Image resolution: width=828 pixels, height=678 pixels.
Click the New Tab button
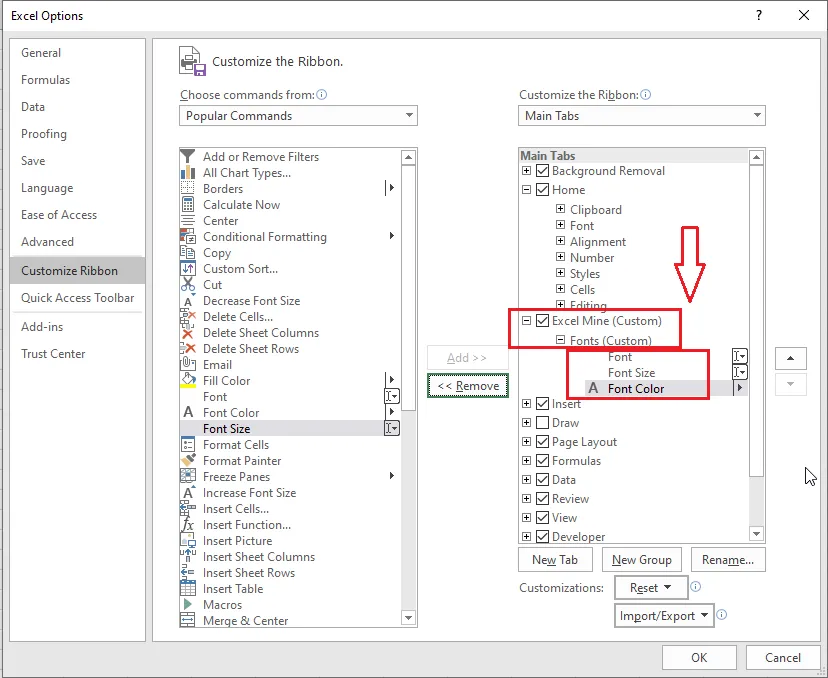[x=555, y=559]
